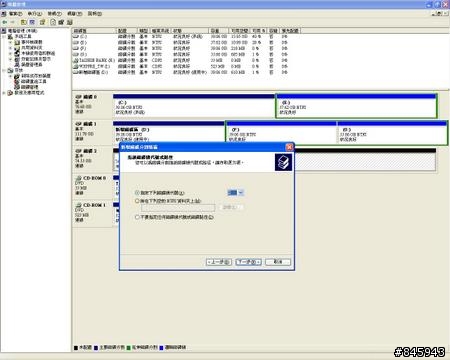Open the View menu
450x360 pixels.
pyautogui.click(x=55, y=14)
